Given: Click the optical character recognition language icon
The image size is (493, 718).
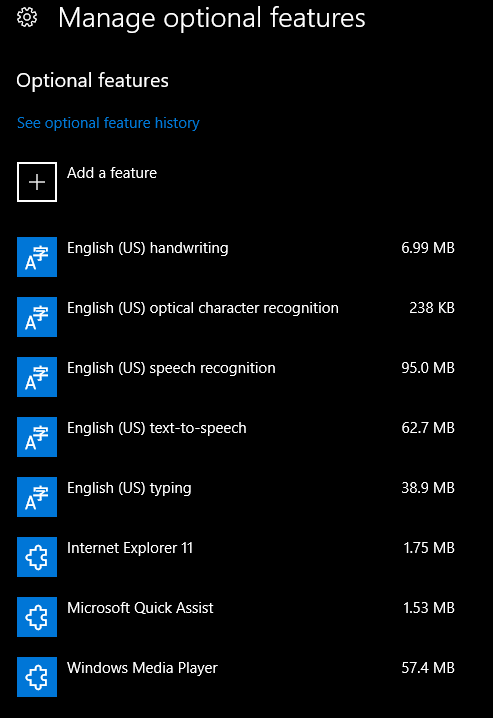Looking at the screenshot, I should coord(37,317).
